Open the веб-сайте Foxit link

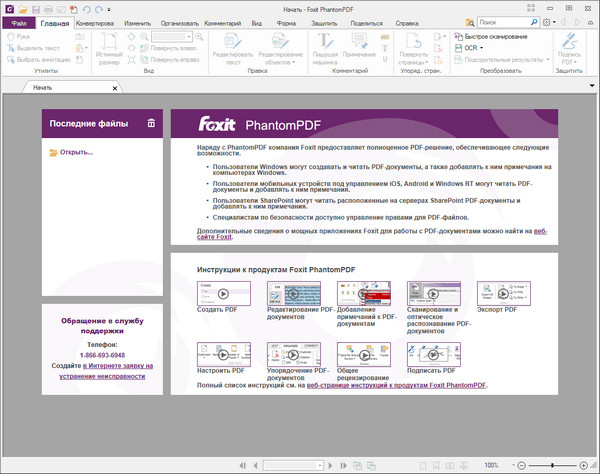pos(215,237)
